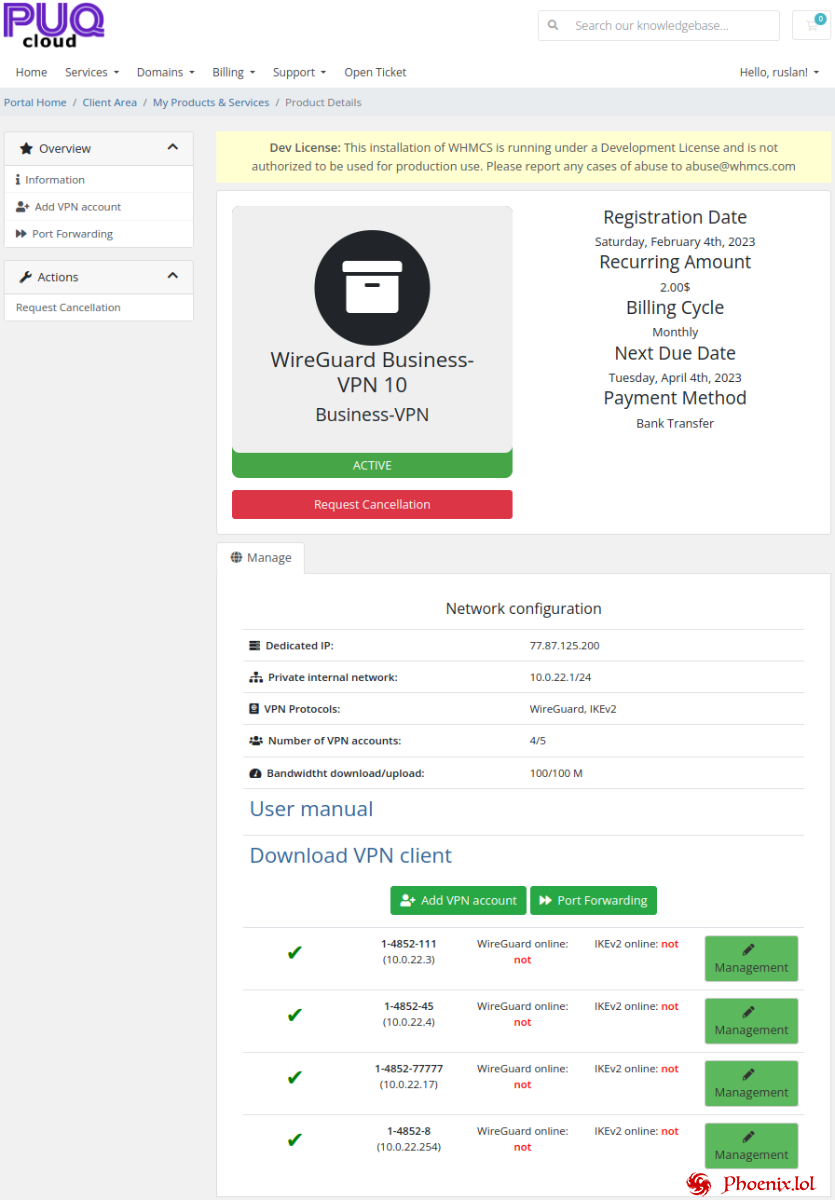Image resolution: width=835 pixels, height=1200 pixels.
Task: Expand the Services dropdown menu
Action: (x=91, y=72)
